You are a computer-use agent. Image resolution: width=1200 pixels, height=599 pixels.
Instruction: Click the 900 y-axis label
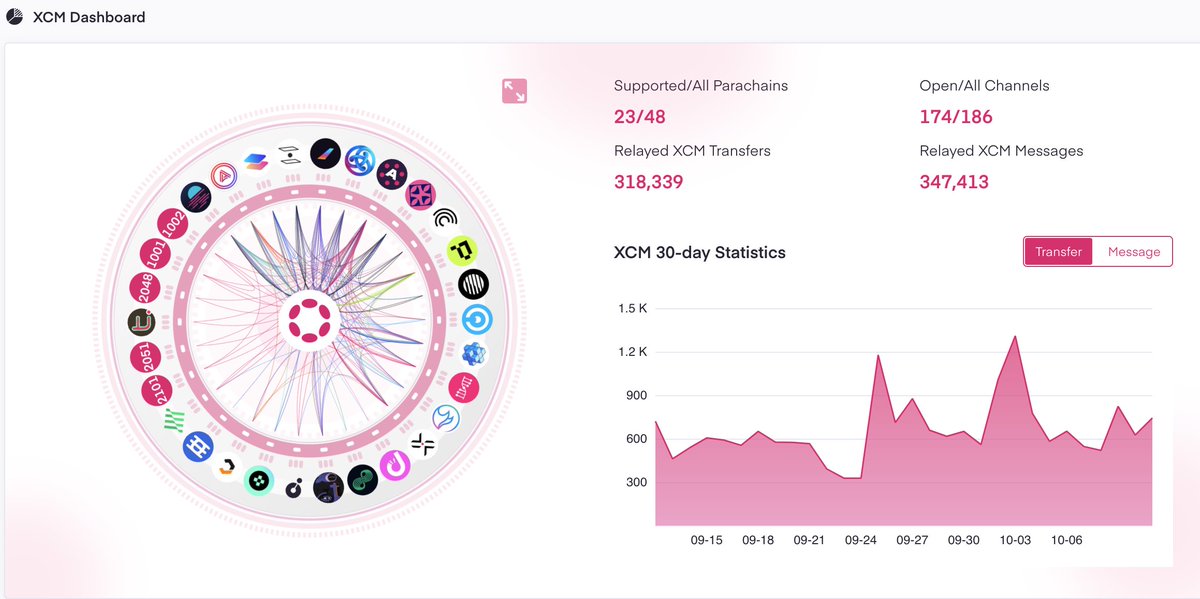636,395
